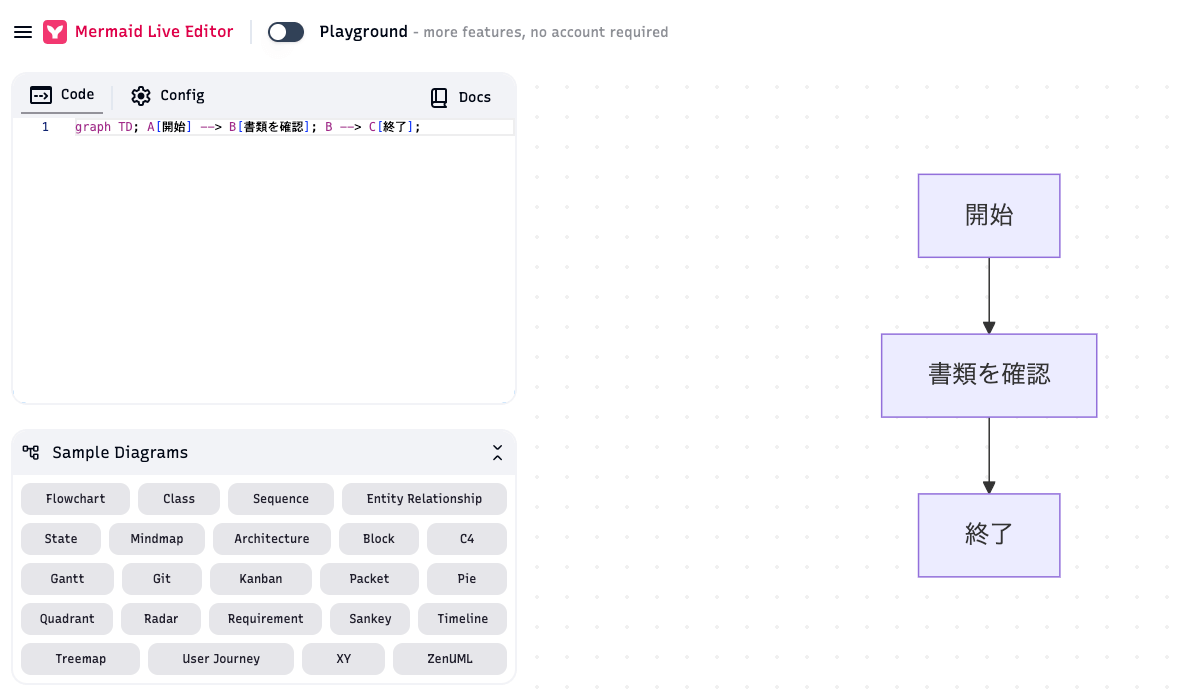
Task: Open the hamburger menu
Action: pyautogui.click(x=23, y=32)
